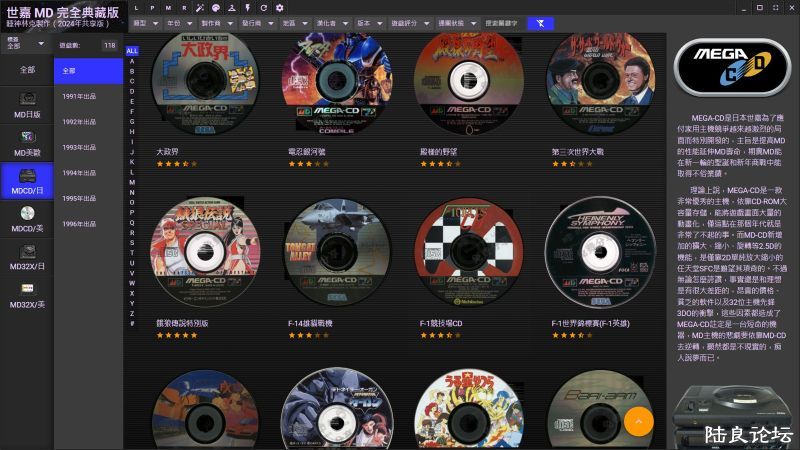Image resolution: width=800 pixels, height=450 pixels.
Task: Click the 電忍銀河號 game title text
Action: click(x=307, y=152)
